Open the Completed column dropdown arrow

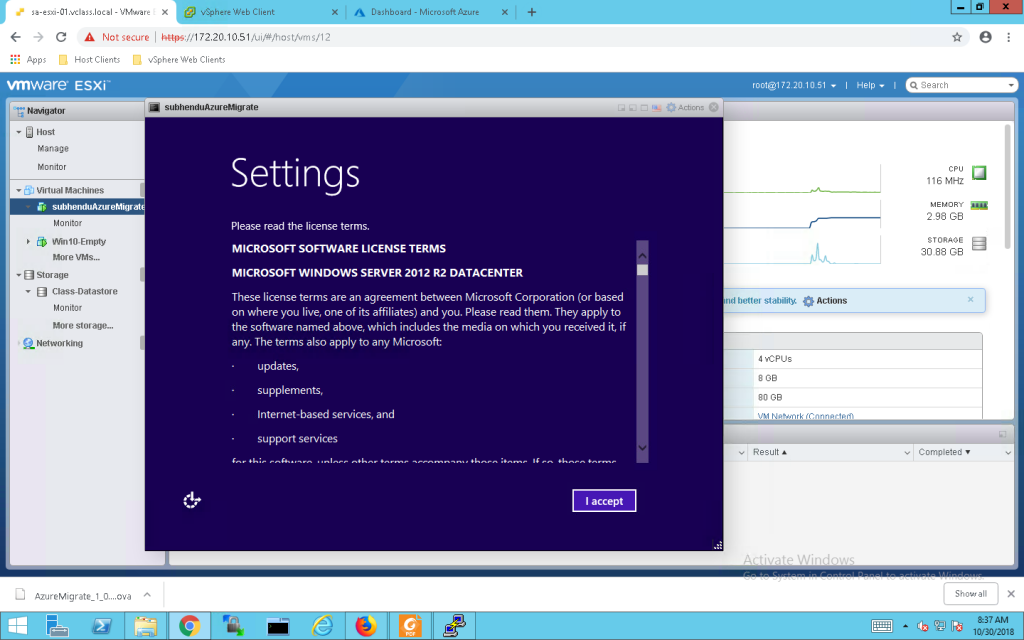1008,453
